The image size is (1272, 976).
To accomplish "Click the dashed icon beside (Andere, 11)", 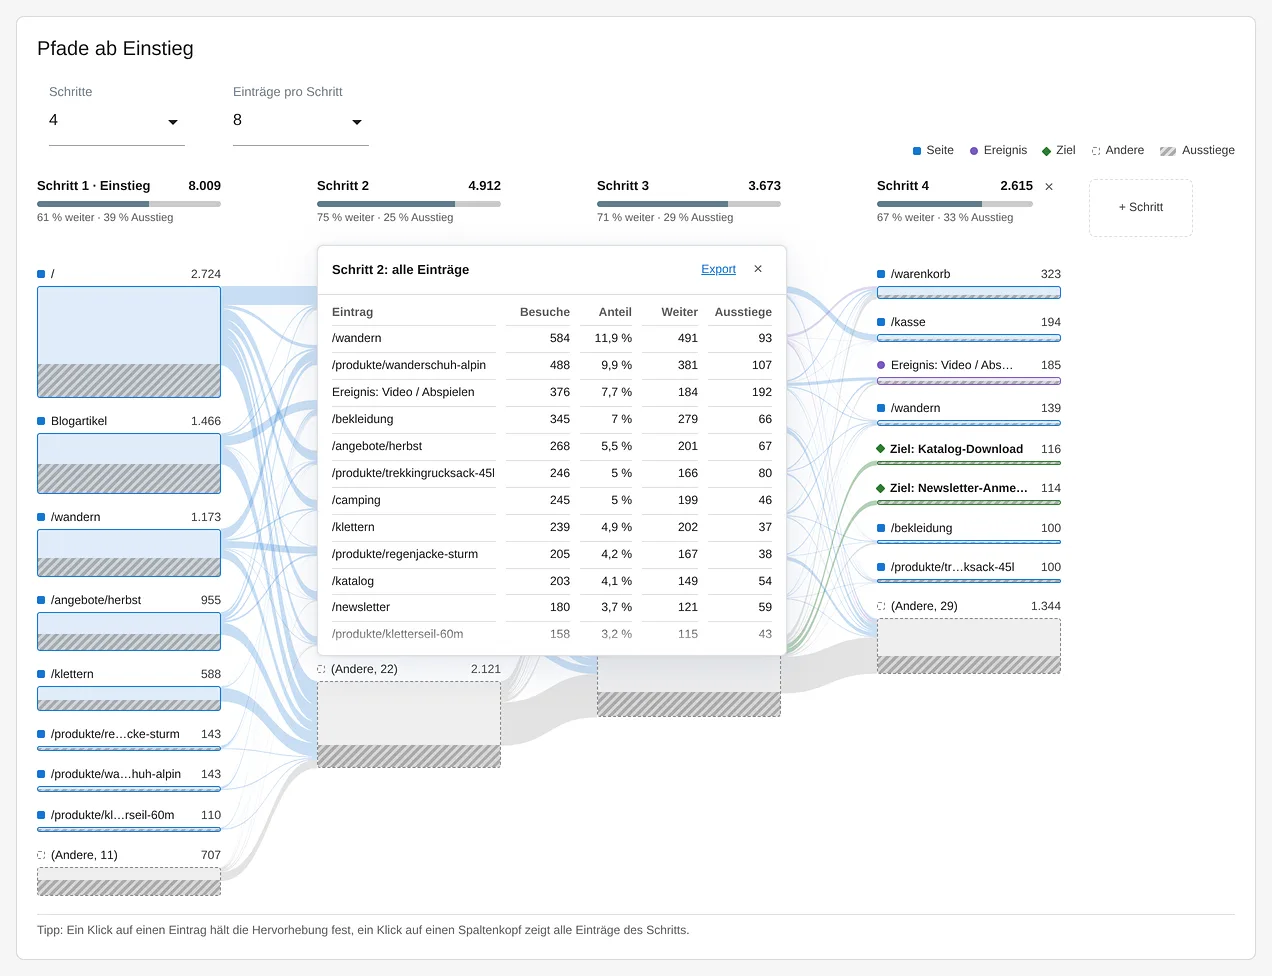I will pyautogui.click(x=41, y=855).
